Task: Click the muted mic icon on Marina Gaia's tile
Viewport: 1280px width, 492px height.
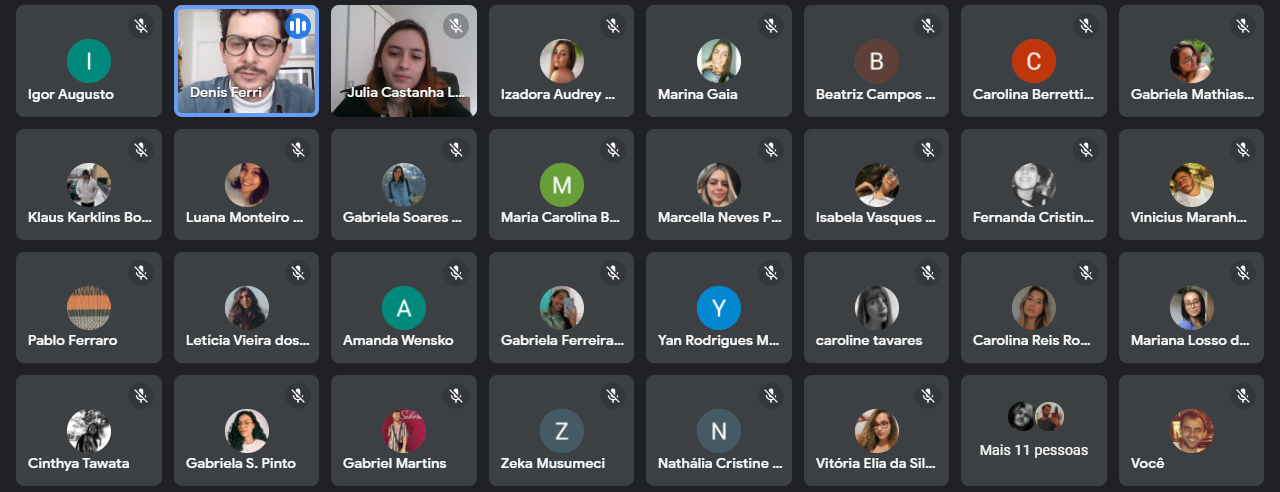Action: pos(771,26)
